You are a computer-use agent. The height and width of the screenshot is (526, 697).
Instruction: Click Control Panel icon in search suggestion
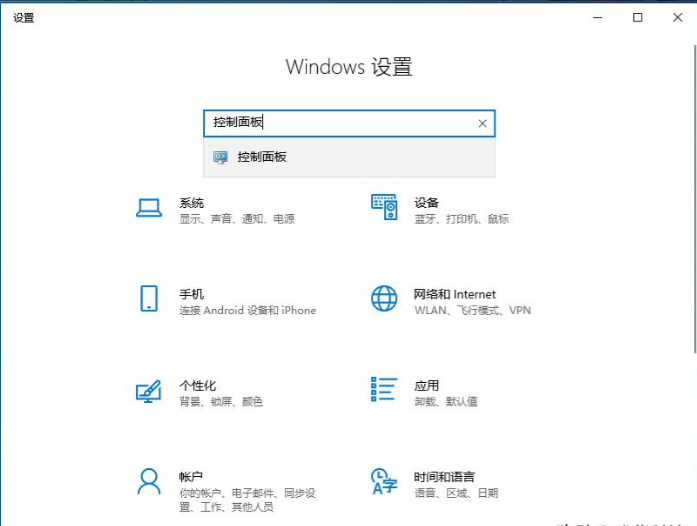[x=220, y=157]
